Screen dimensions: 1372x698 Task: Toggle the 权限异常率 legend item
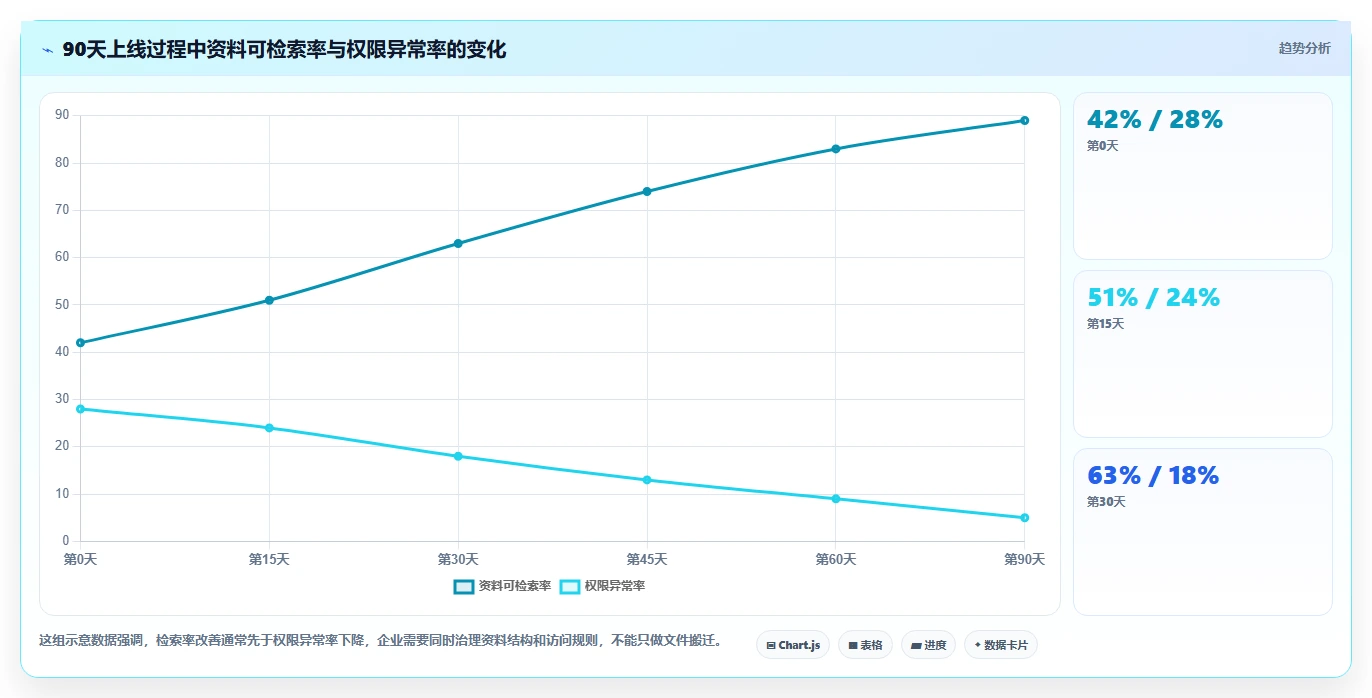tap(602, 586)
